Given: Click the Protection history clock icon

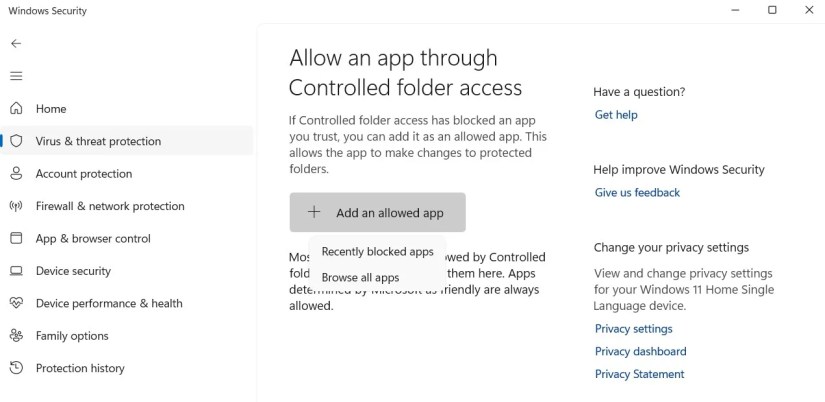Looking at the screenshot, I should 16,368.
